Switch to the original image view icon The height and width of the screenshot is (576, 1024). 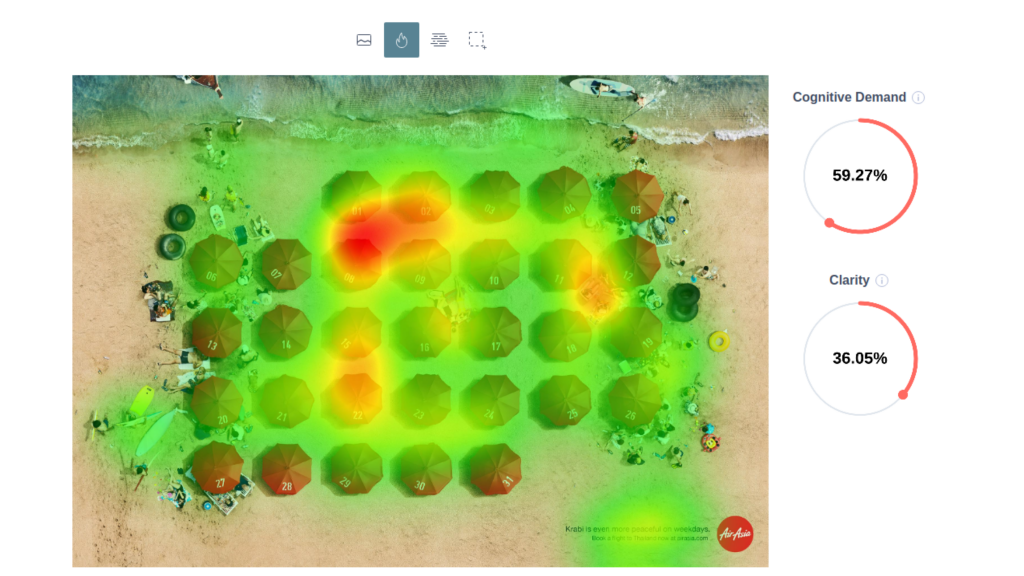click(364, 40)
